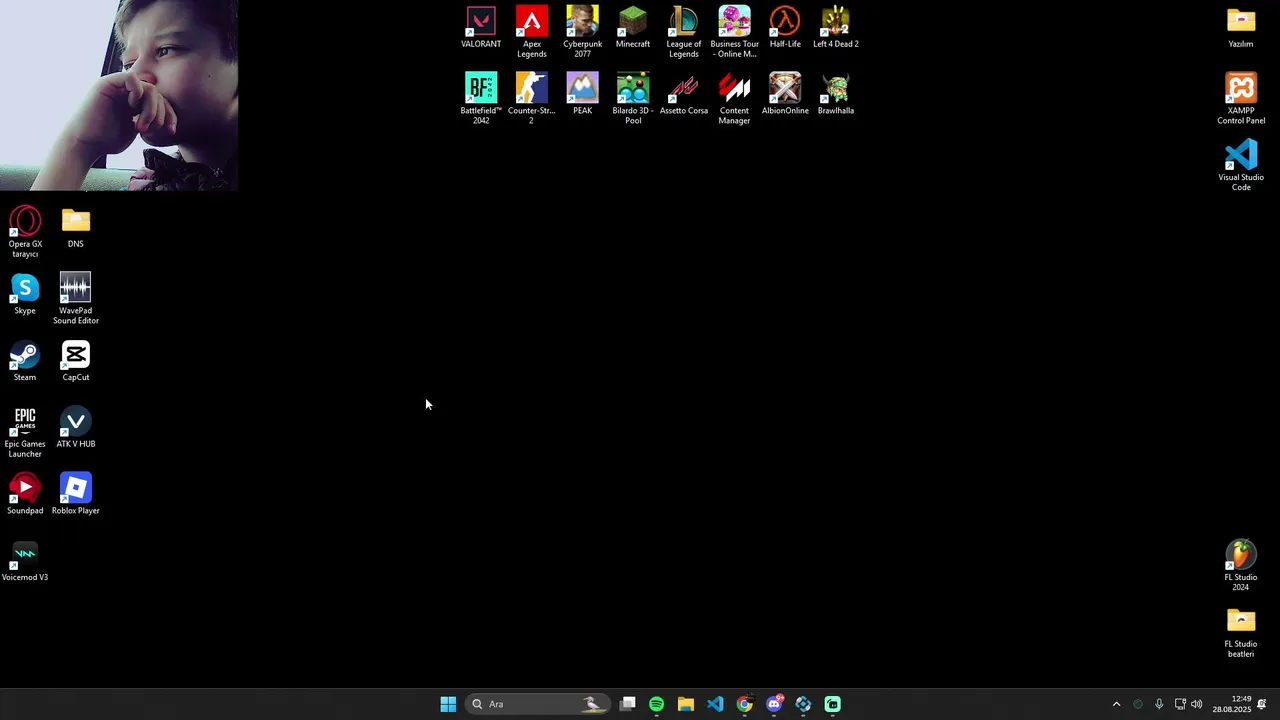Select the FL Studio beatleri folder
The image size is (1280, 720).
tap(1241, 632)
